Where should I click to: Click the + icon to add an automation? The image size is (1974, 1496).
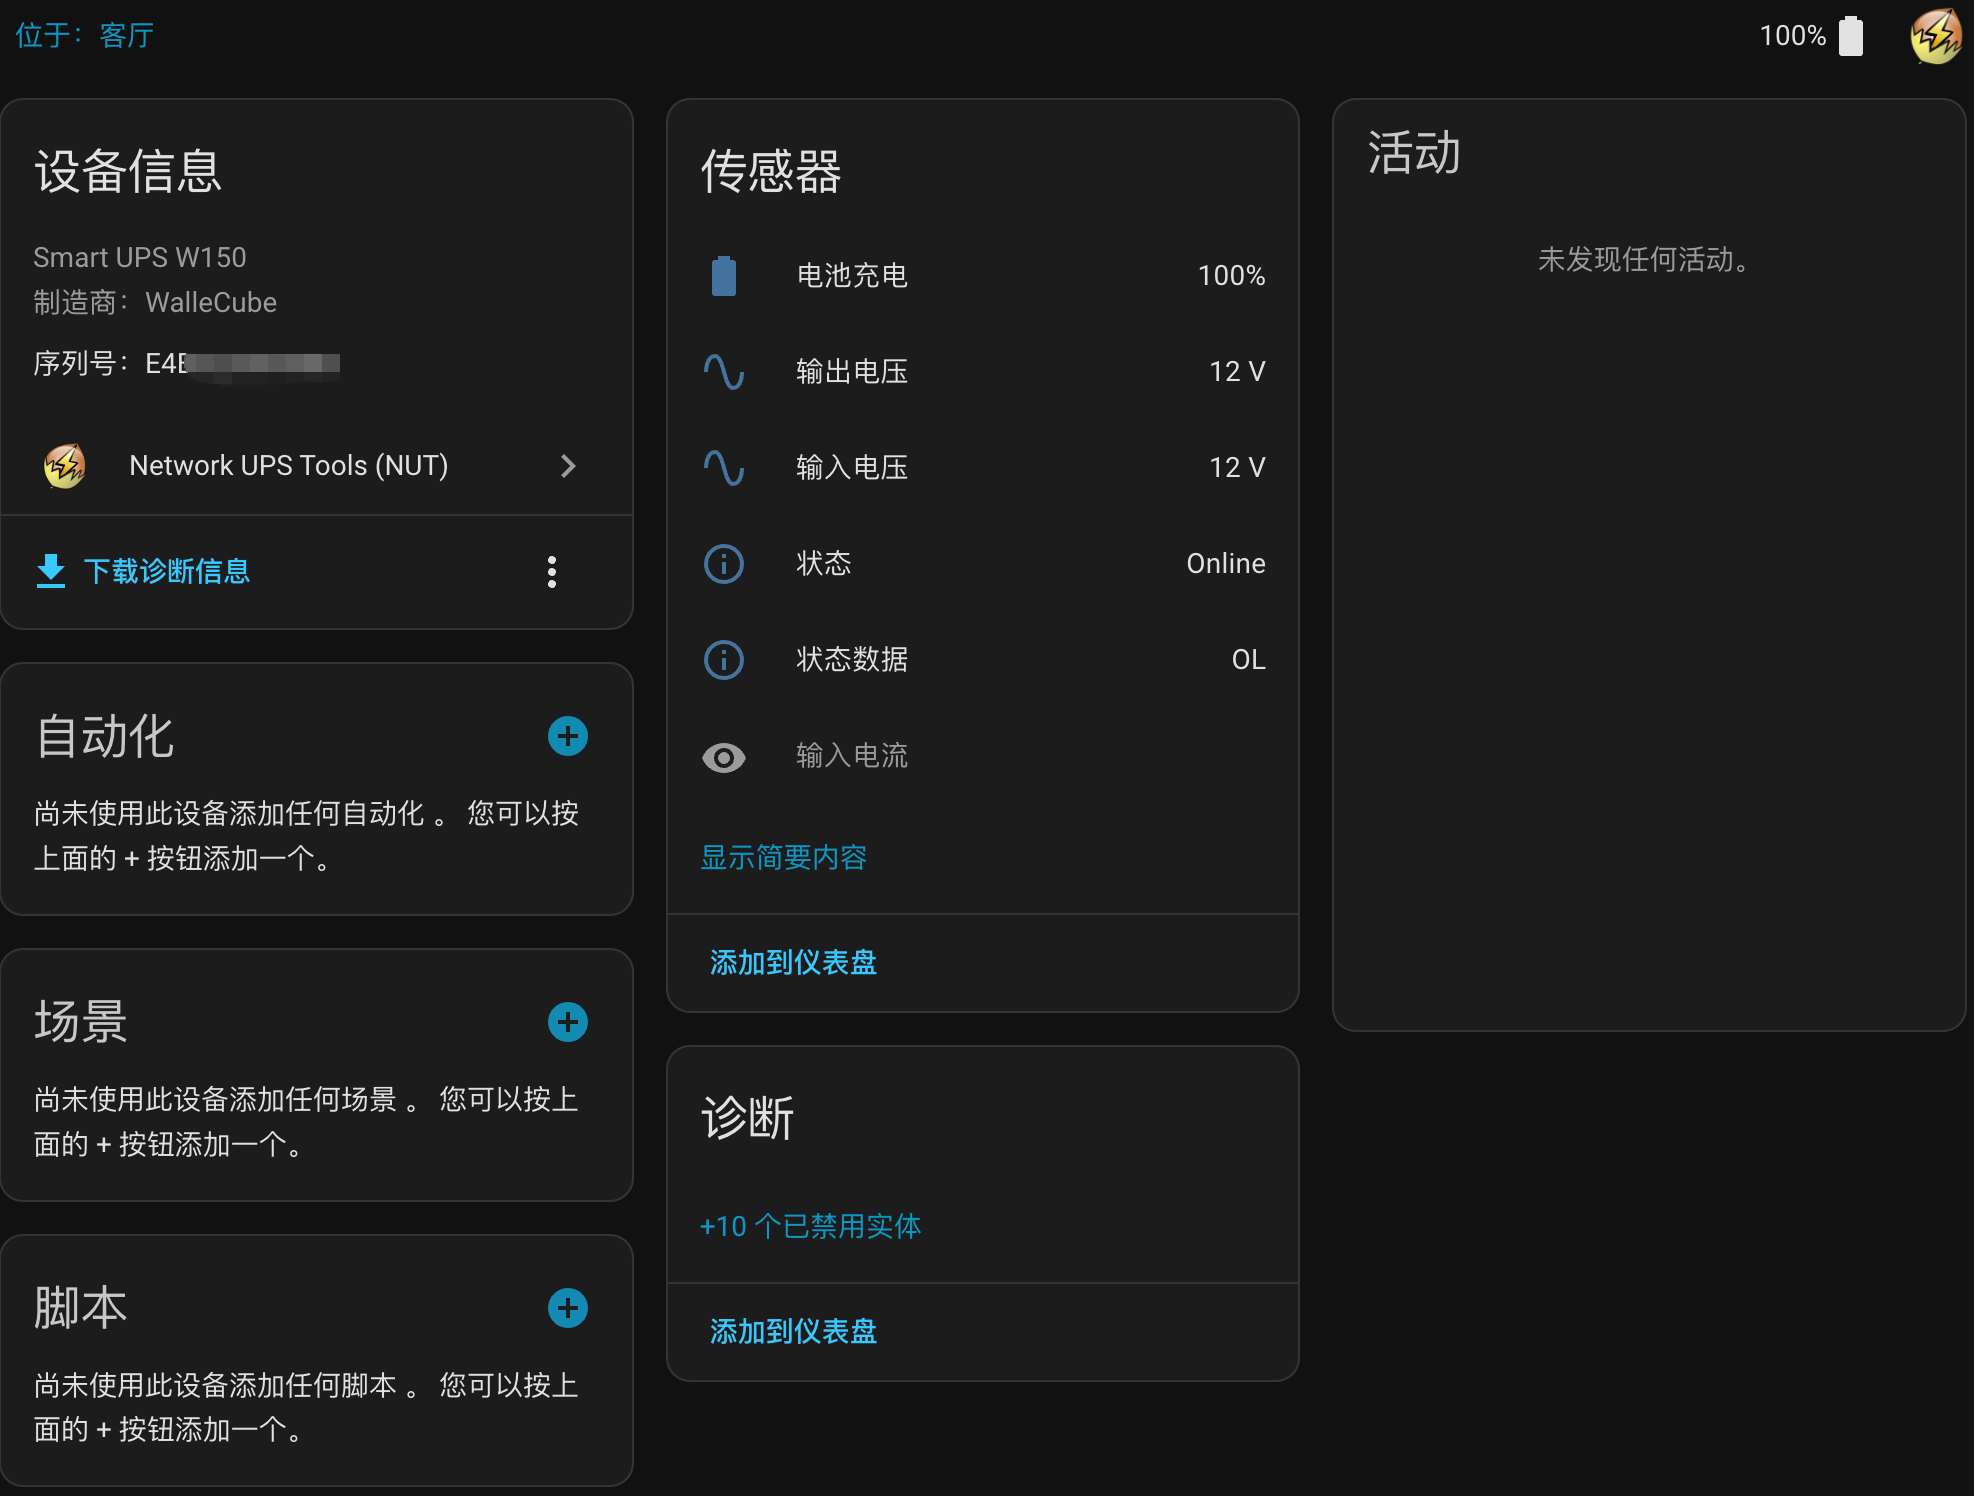tap(567, 736)
